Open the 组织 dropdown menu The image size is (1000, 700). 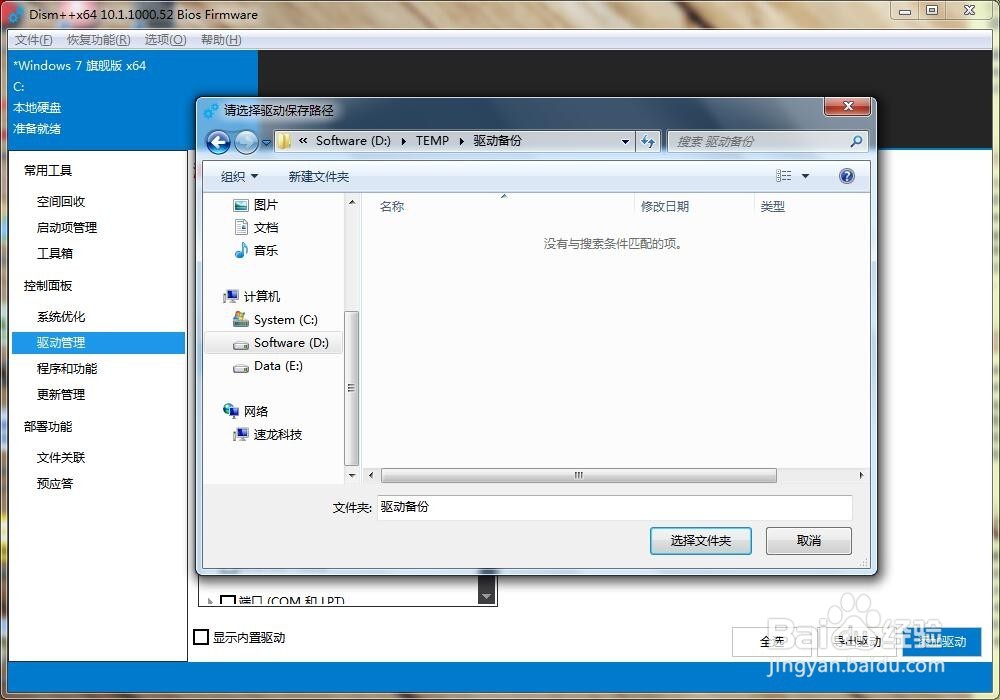tap(239, 176)
